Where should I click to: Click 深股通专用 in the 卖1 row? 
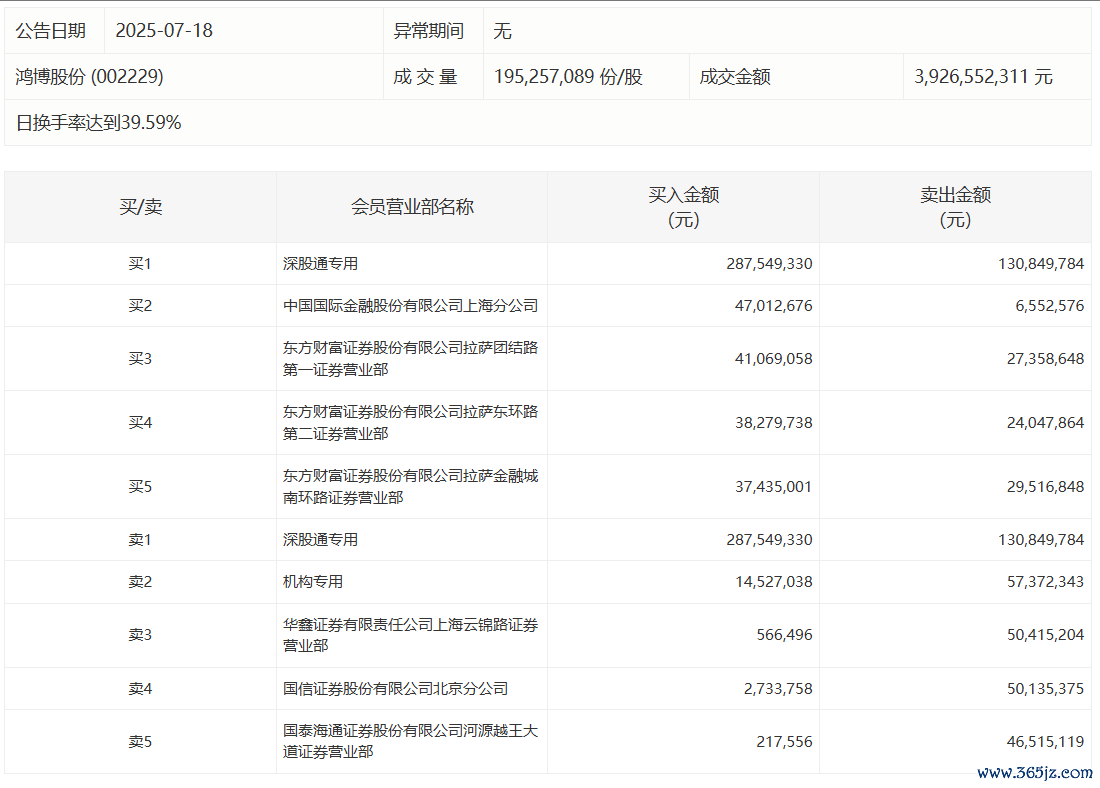pyautogui.click(x=321, y=540)
